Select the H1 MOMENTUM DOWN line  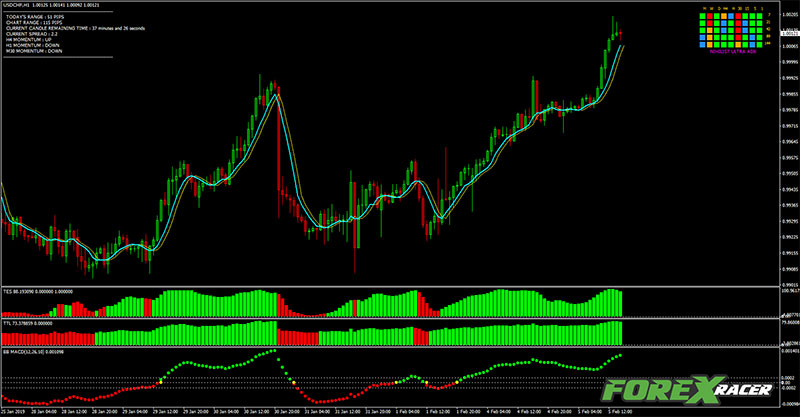click(33, 45)
